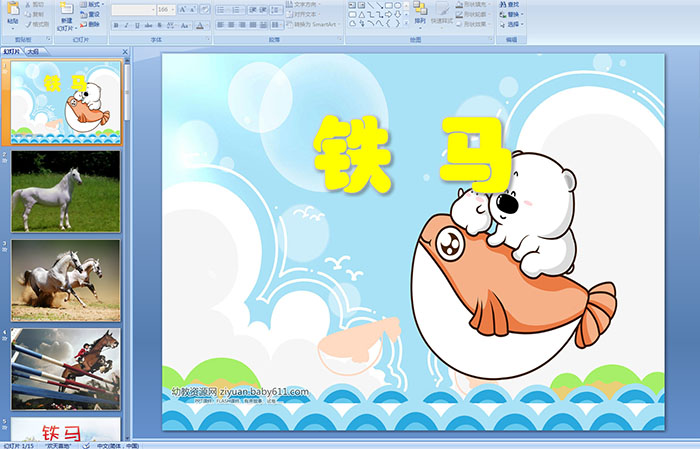Clear all formatting icon

pyautogui.click(x=205, y=9)
